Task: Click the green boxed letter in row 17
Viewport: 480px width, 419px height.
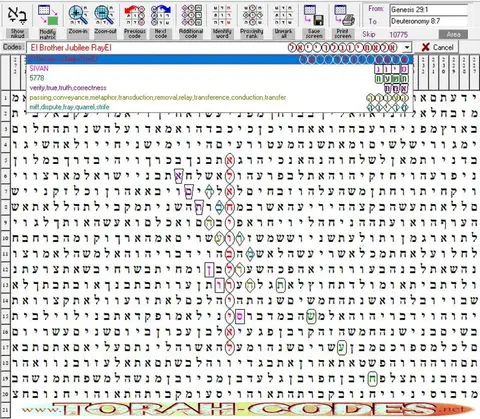Action: pos(342,348)
